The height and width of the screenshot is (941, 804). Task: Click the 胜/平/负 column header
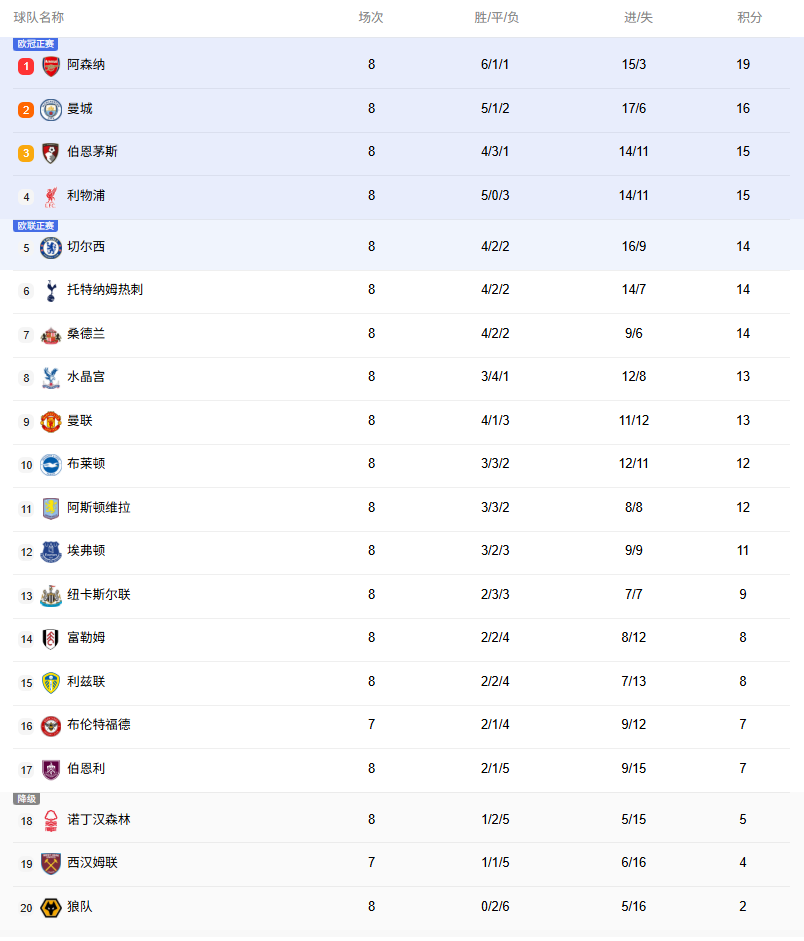tap(496, 18)
